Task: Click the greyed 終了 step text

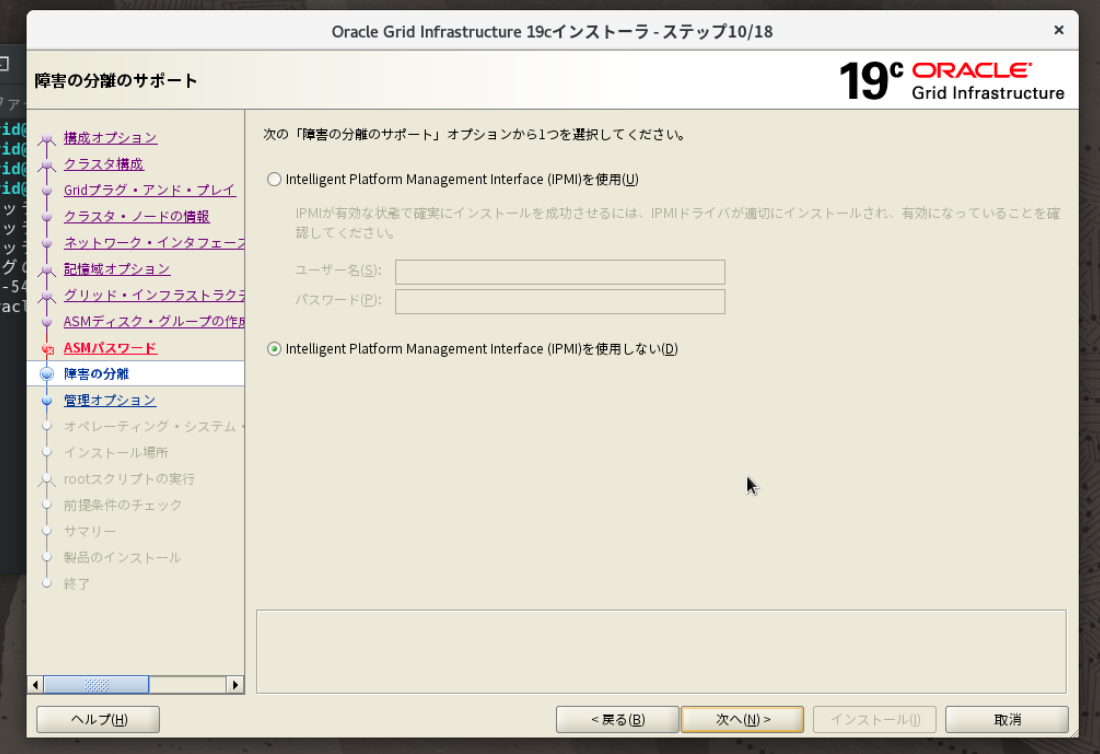Action: pyautogui.click(x=76, y=584)
